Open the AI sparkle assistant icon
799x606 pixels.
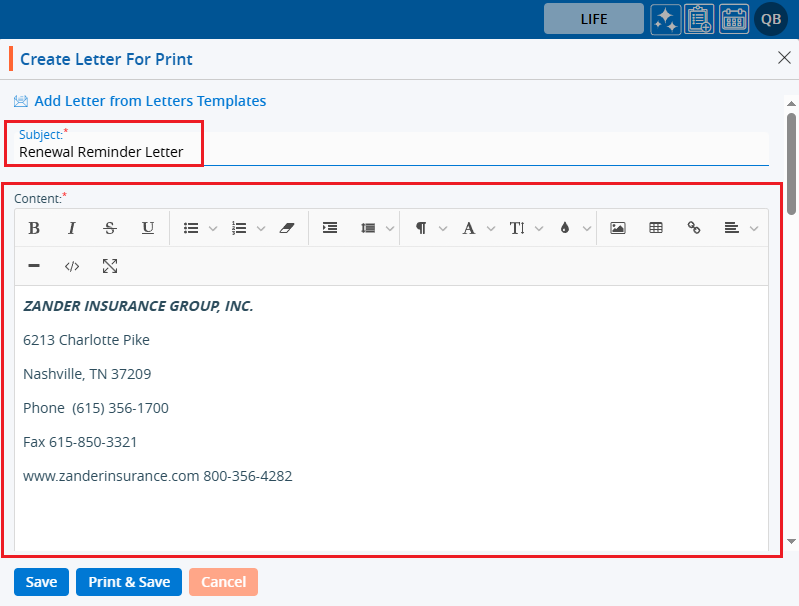click(665, 19)
